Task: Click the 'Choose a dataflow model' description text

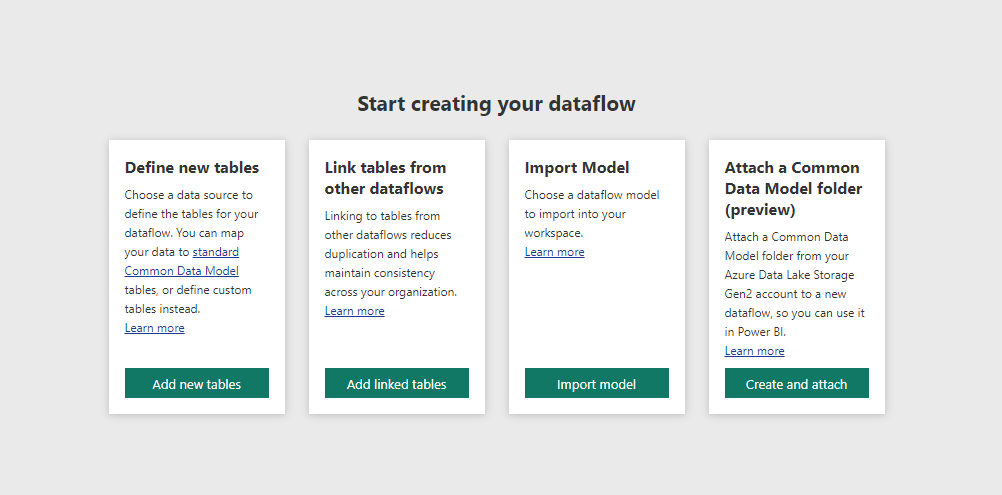Action: pos(592,213)
